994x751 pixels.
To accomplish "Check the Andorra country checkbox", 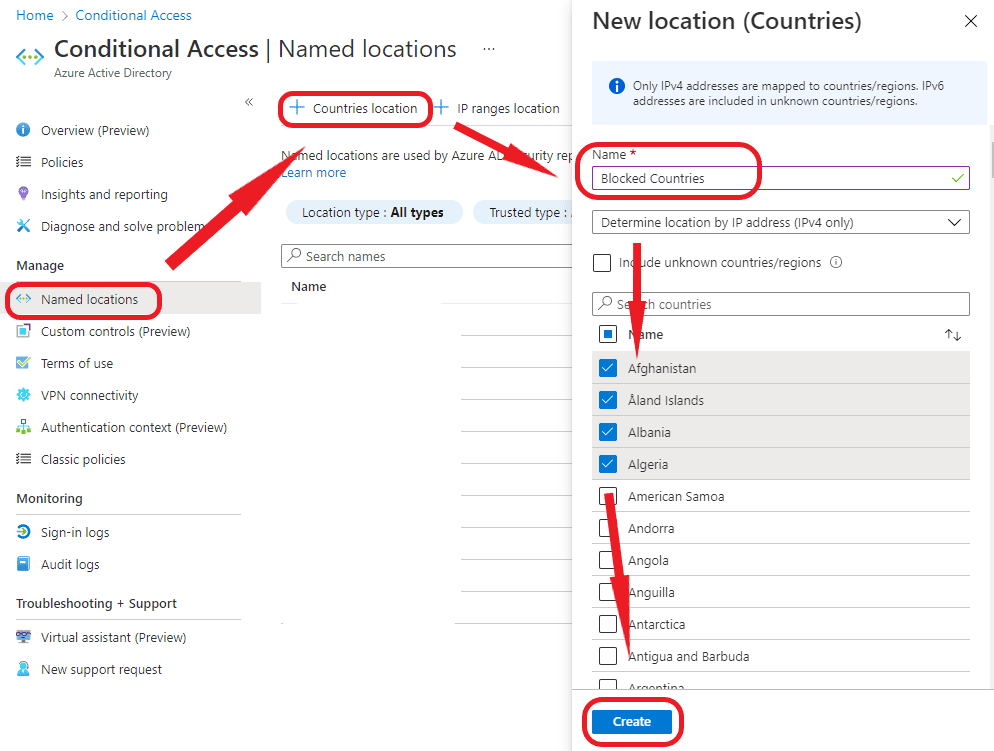I will coord(607,528).
